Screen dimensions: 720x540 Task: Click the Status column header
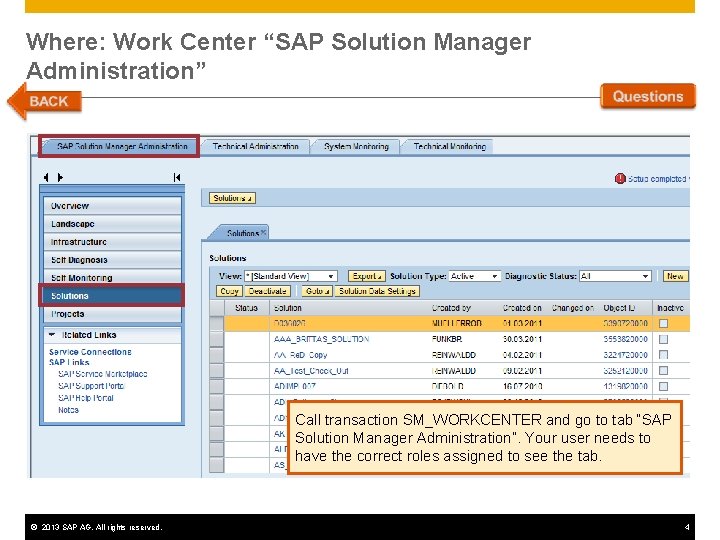[246, 308]
